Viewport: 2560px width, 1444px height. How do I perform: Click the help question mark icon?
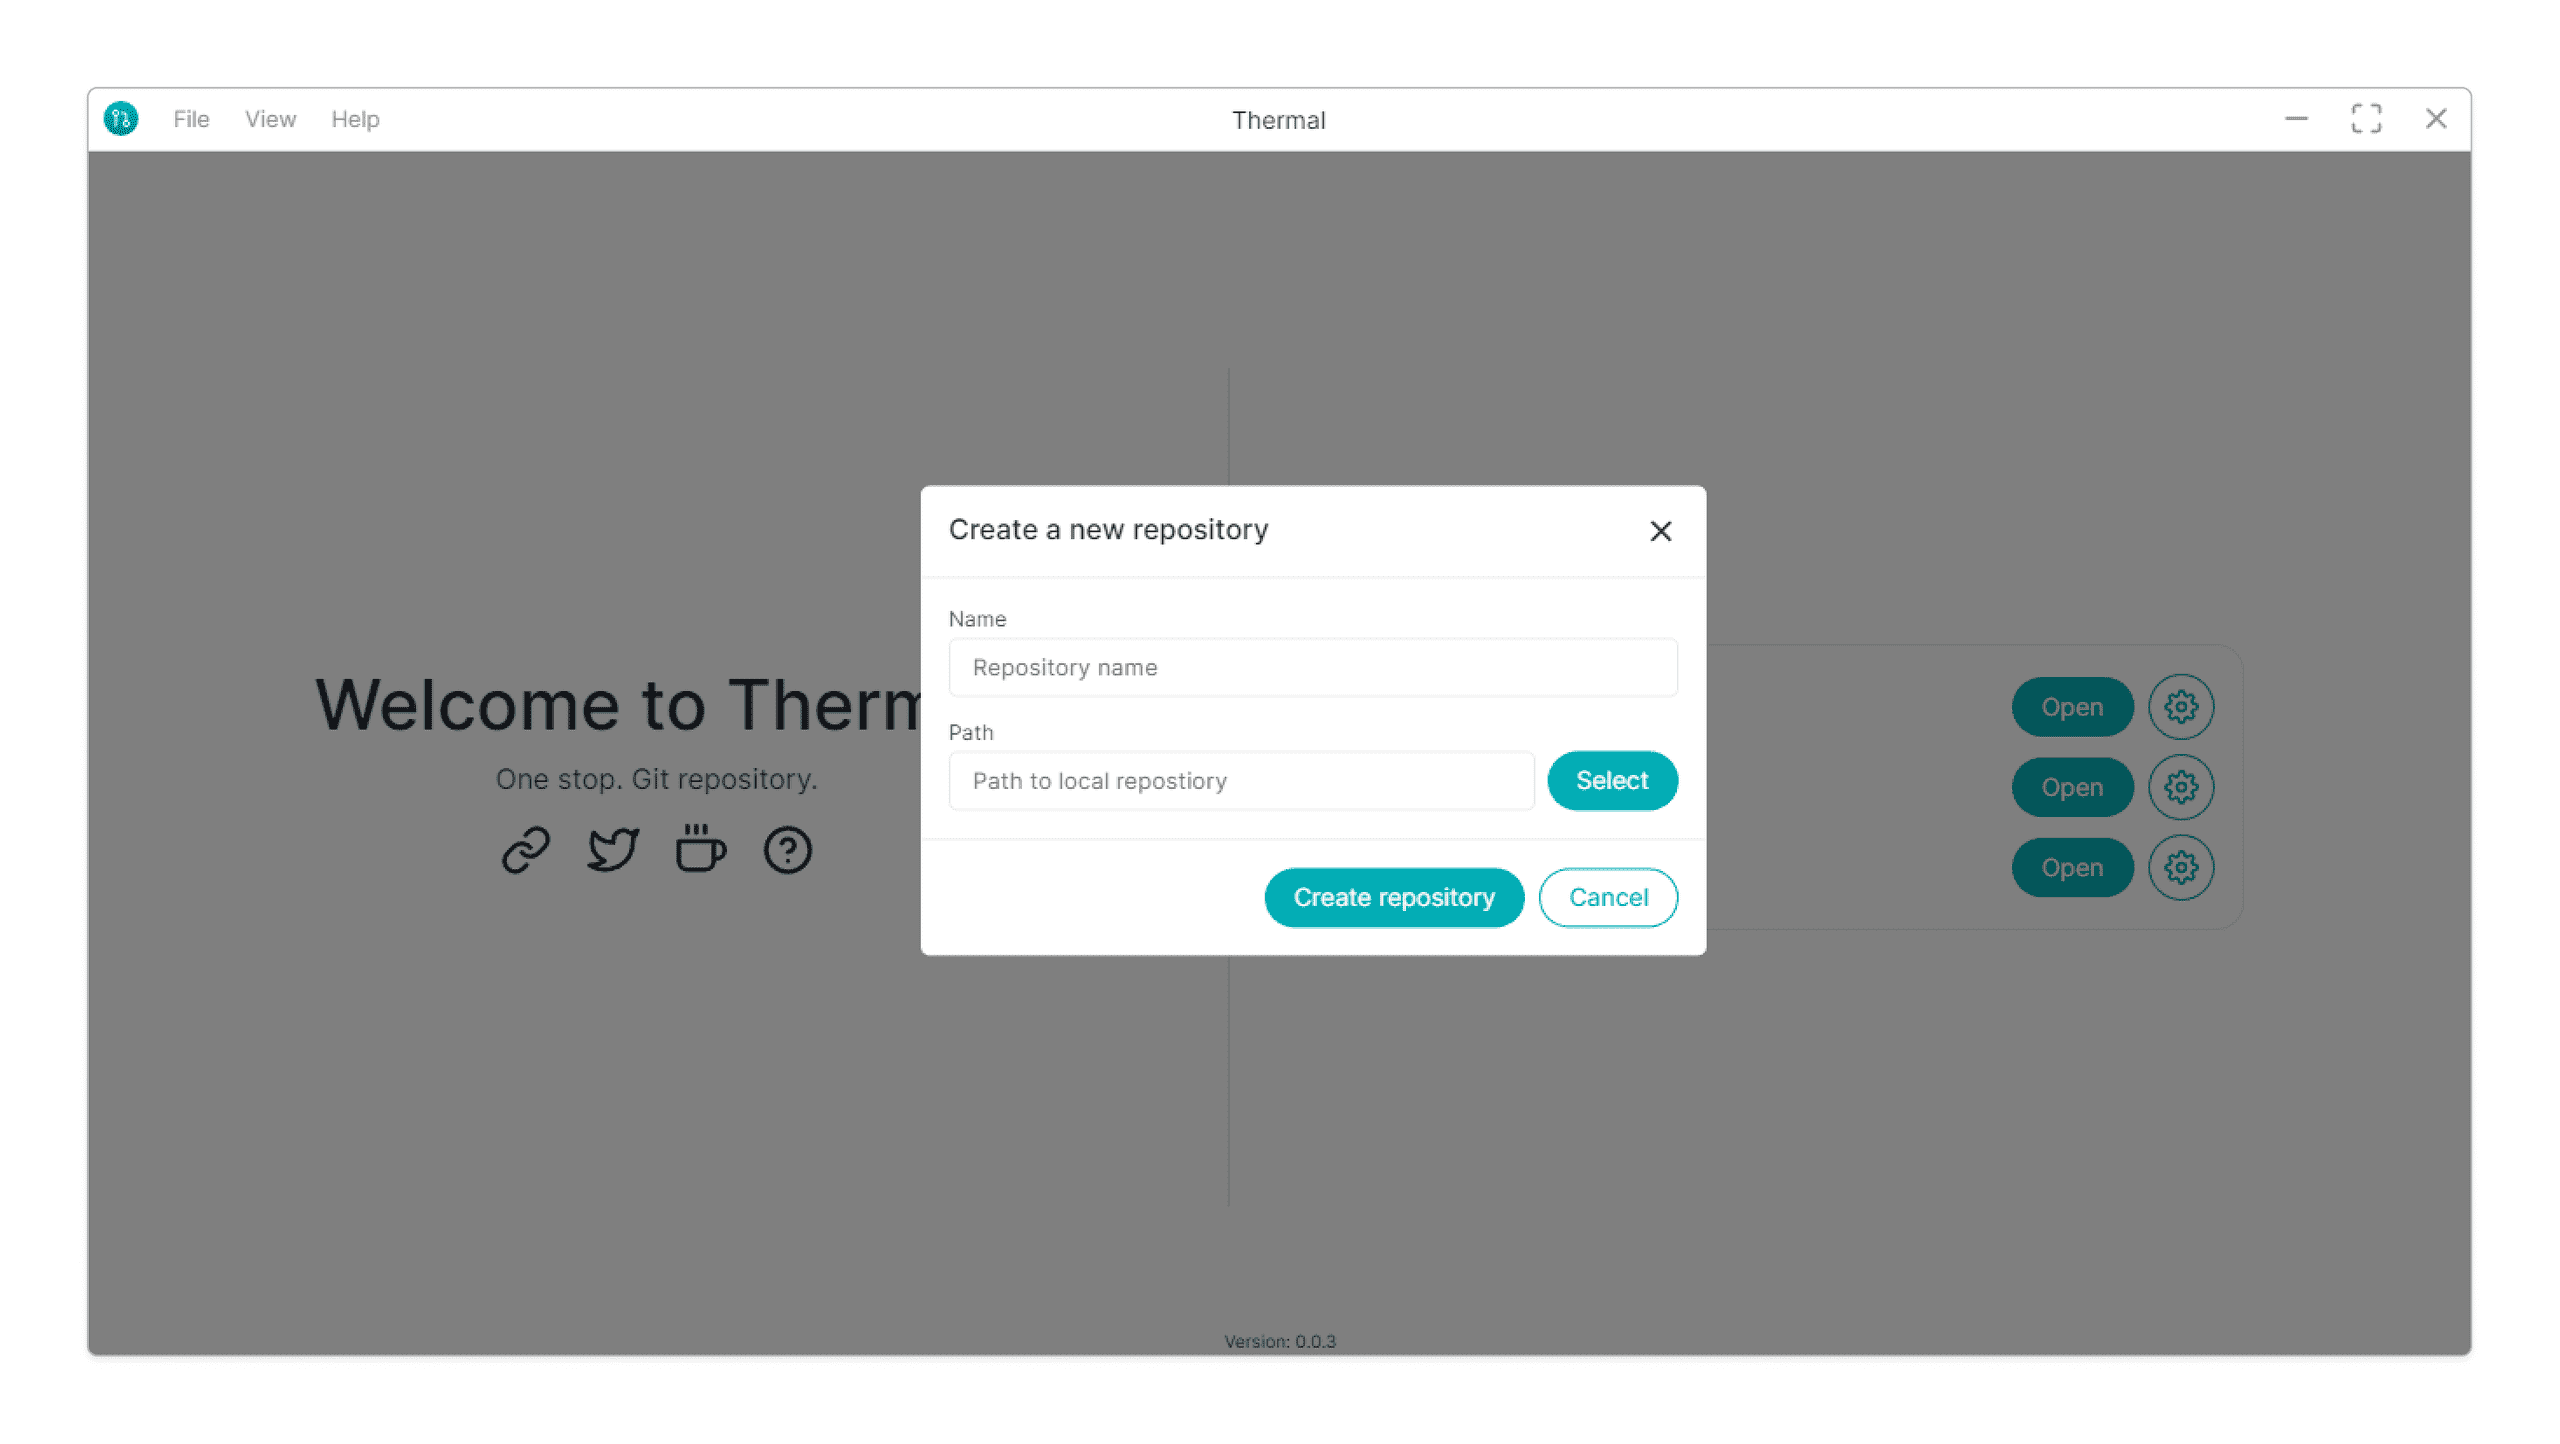coord(788,851)
